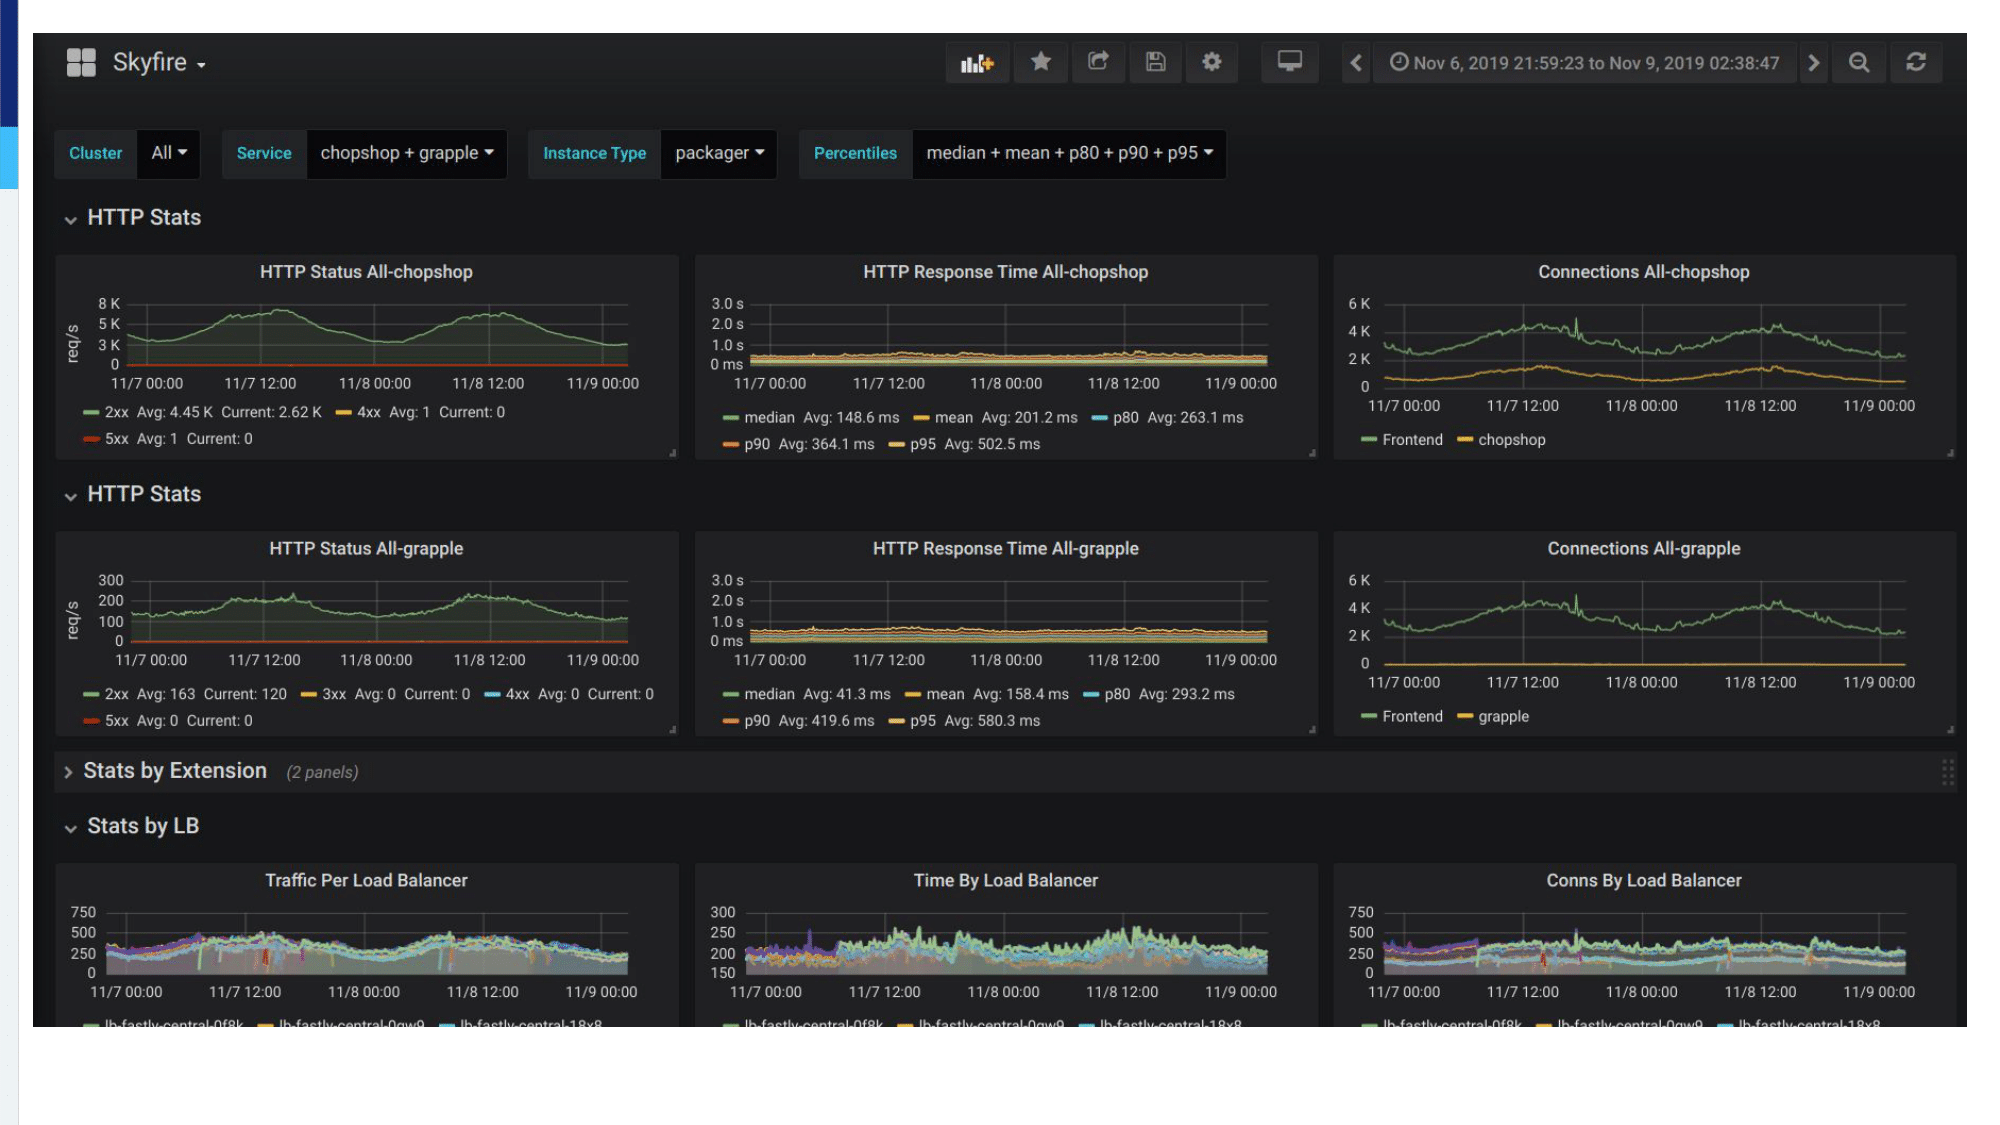Click the Stats by Extension row drag handle
This screenshot has height=1125, width=2000.
[x=1947, y=772]
